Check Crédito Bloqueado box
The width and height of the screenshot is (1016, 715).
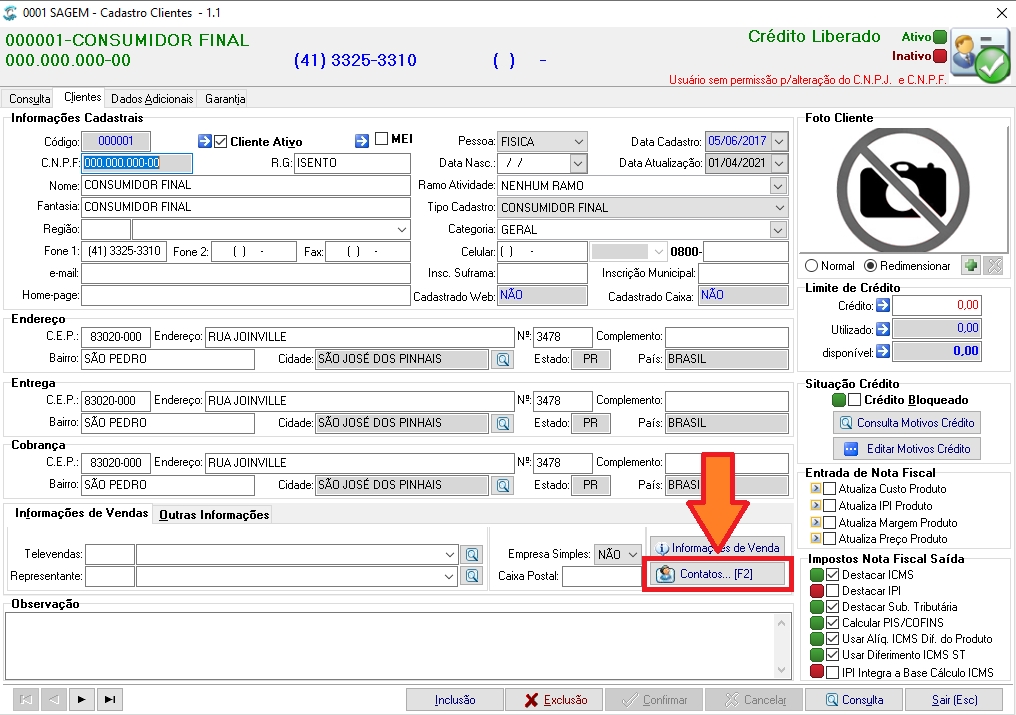coord(855,400)
